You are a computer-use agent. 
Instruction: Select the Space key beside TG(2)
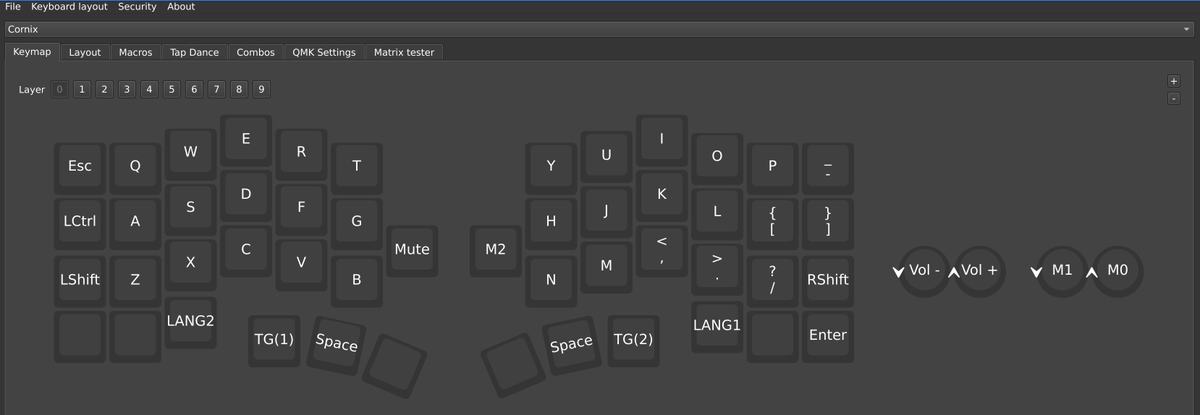[571, 344]
